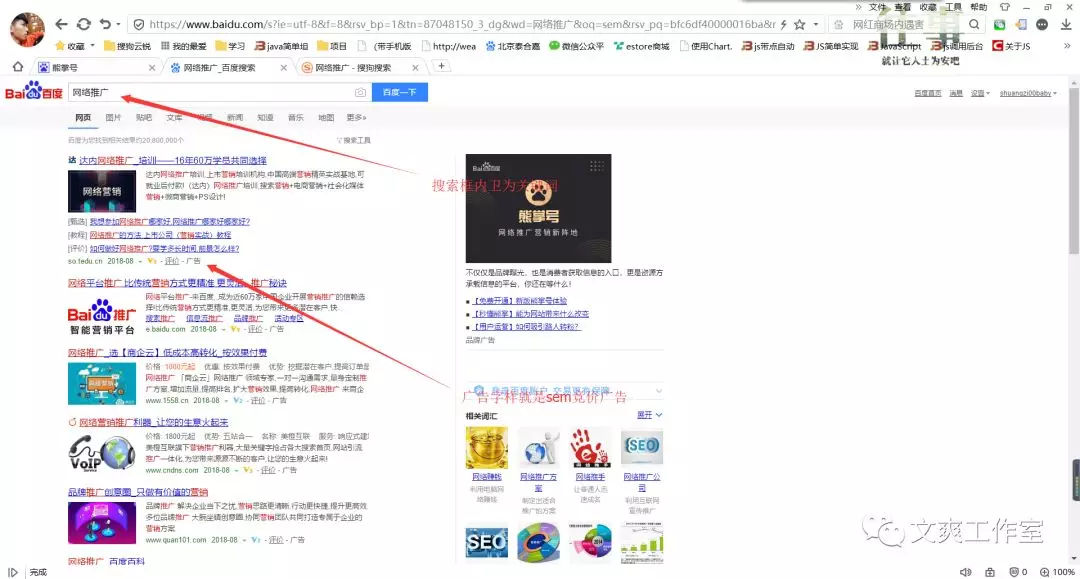
Task: Bookmark this page with the star icon
Action: point(800,25)
